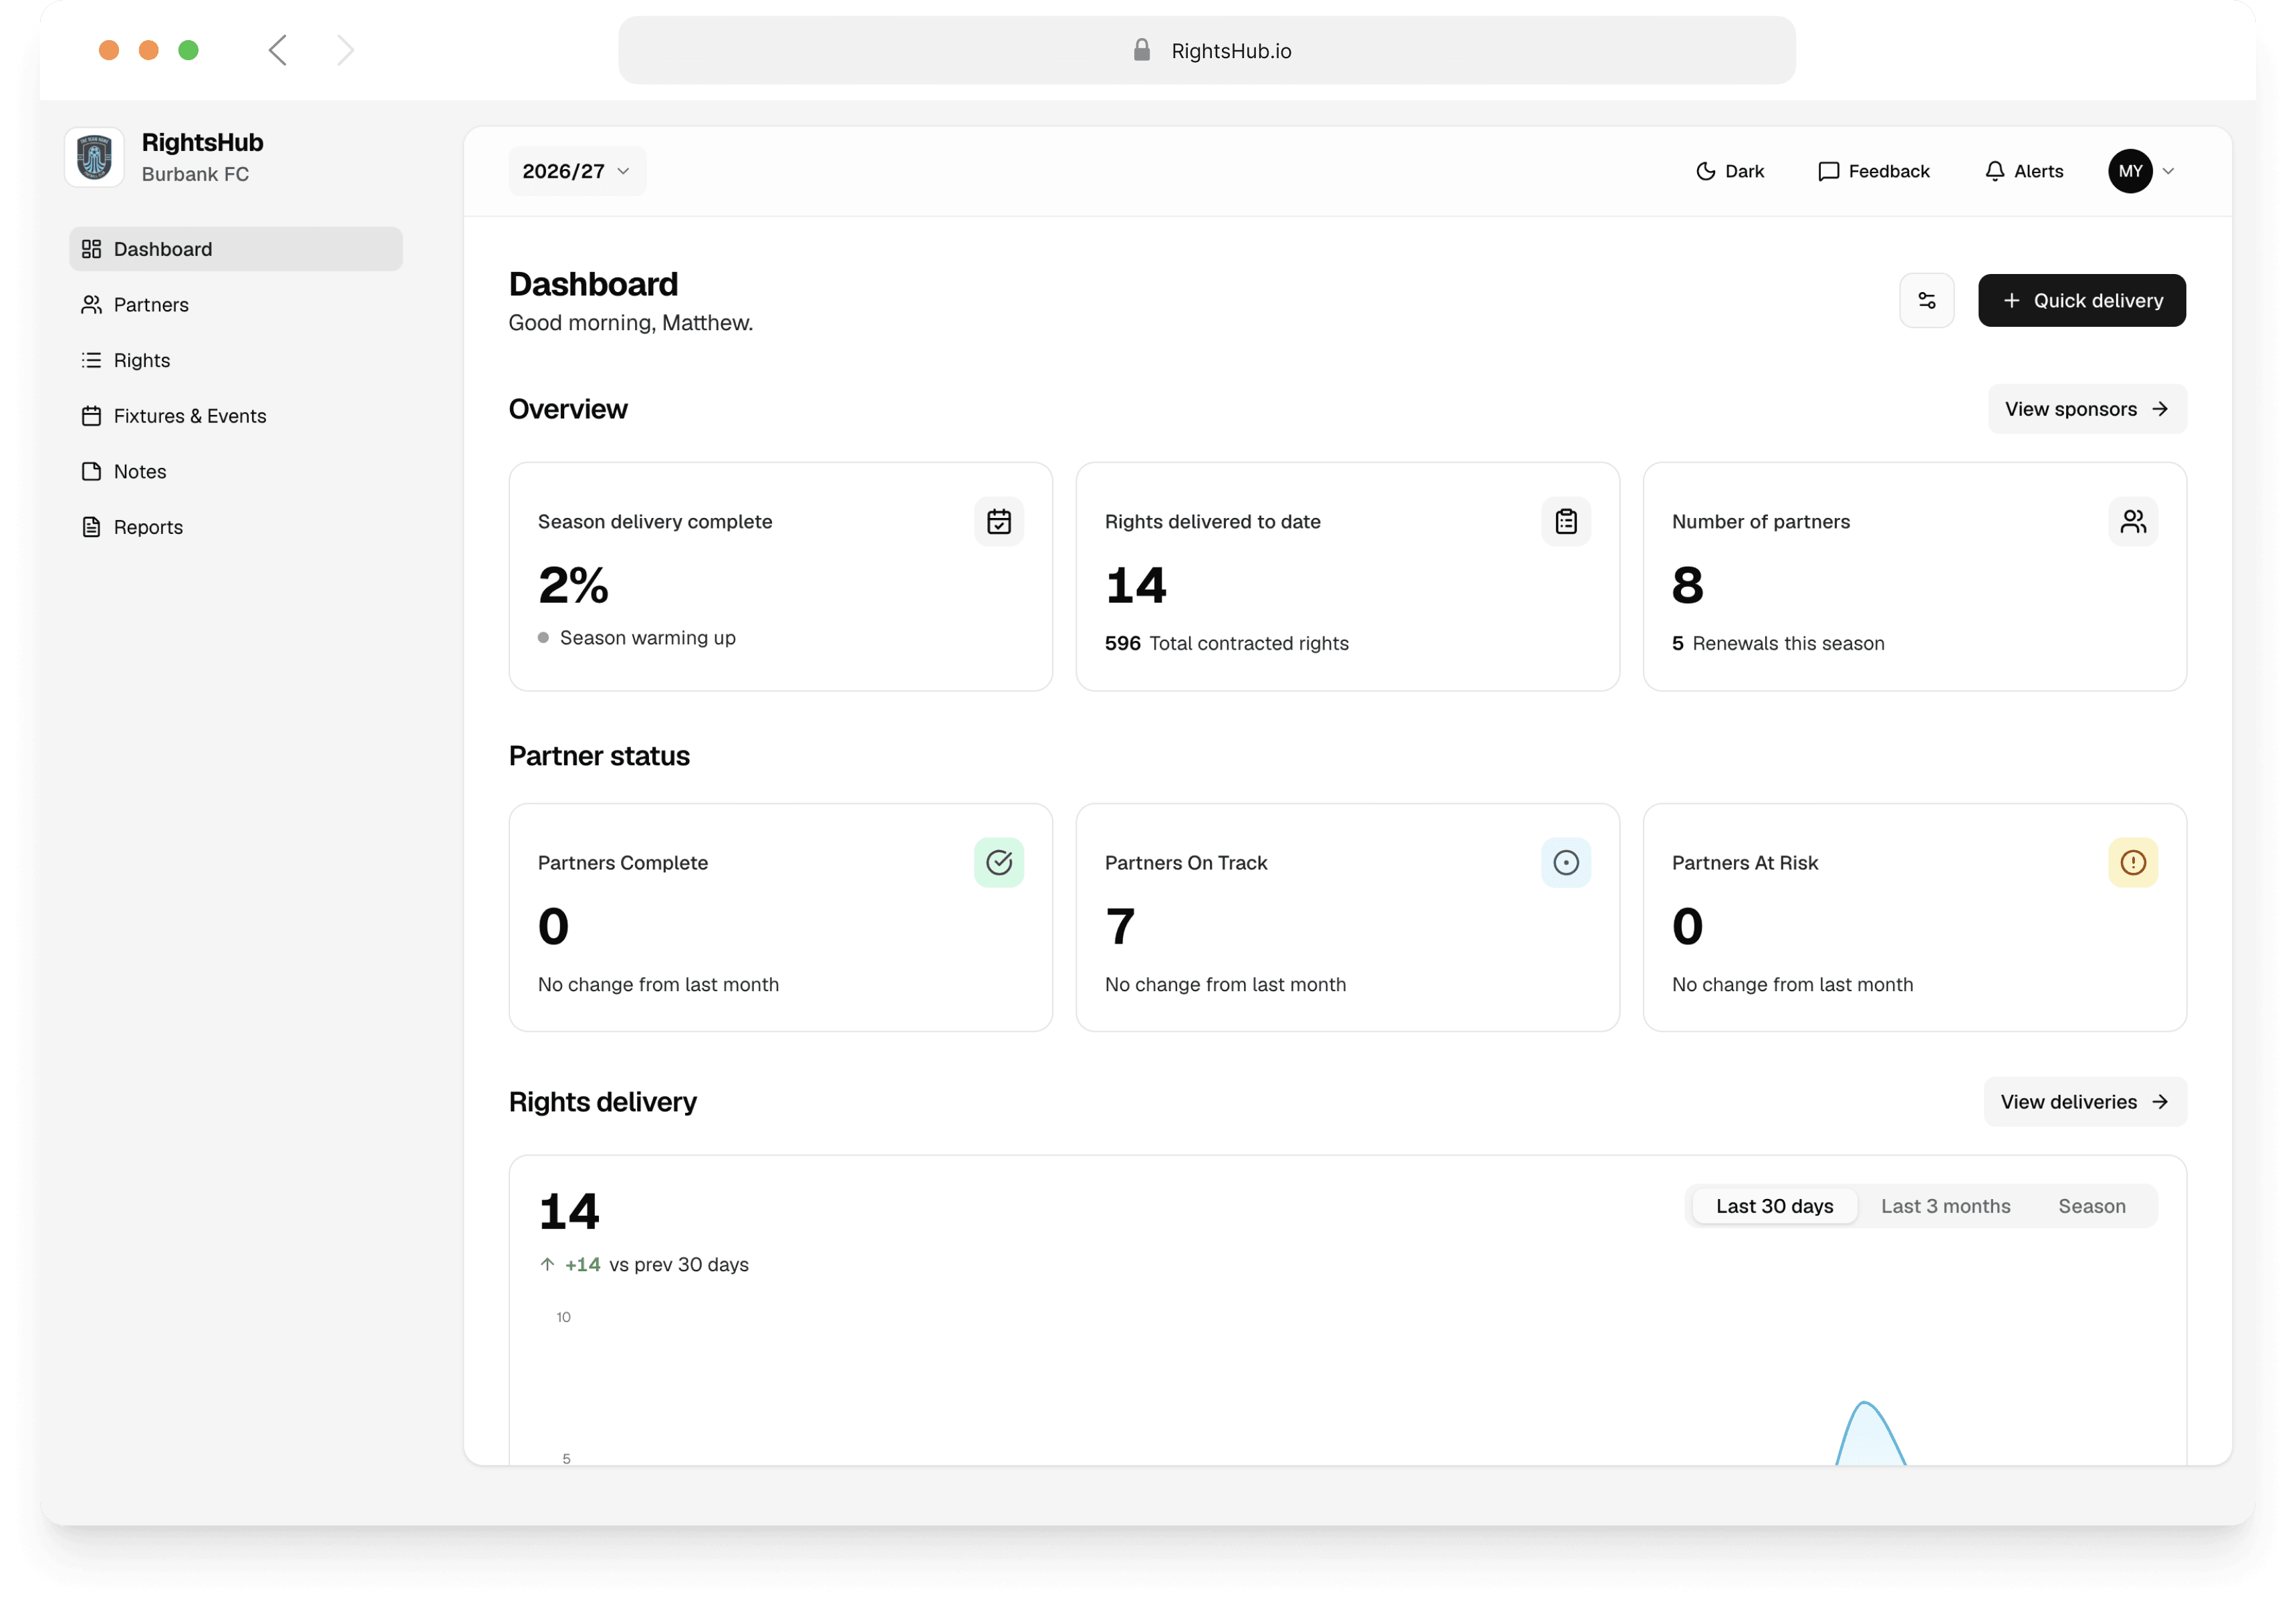Click green check icon on Partners Complete
Screen dimensions: 2296x1606
998,862
